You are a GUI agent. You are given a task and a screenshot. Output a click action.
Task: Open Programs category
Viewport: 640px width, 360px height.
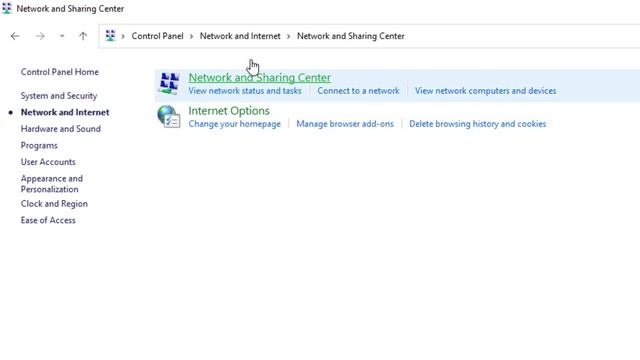click(x=39, y=145)
